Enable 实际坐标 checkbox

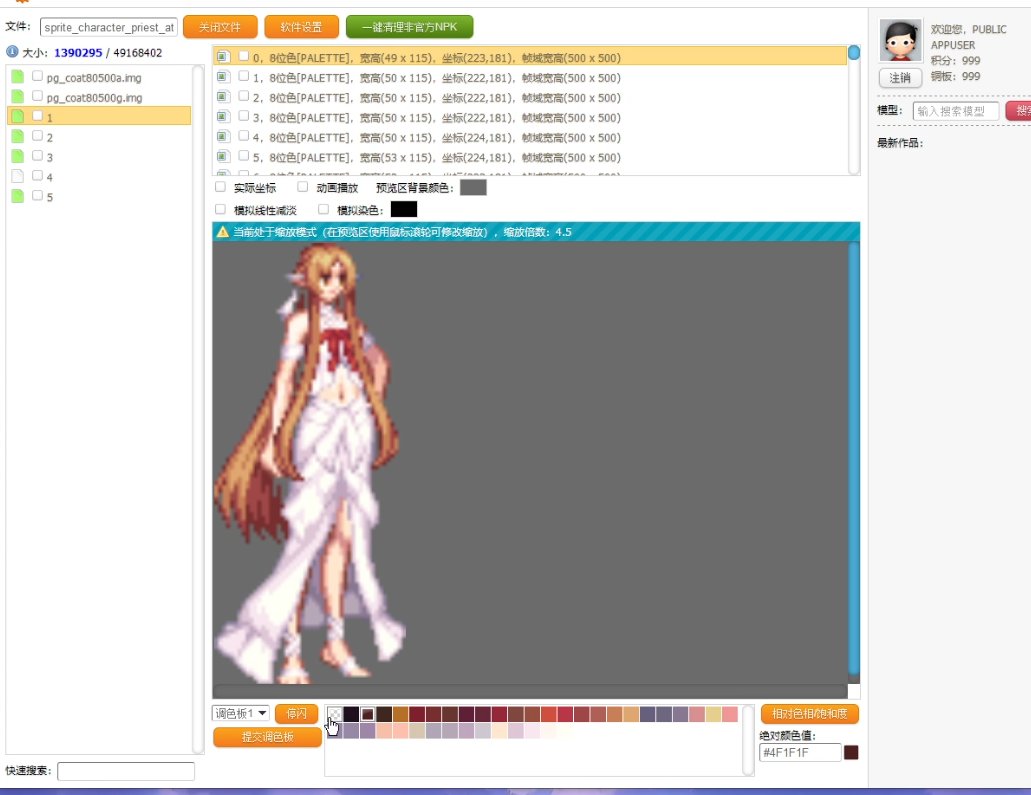(220, 187)
